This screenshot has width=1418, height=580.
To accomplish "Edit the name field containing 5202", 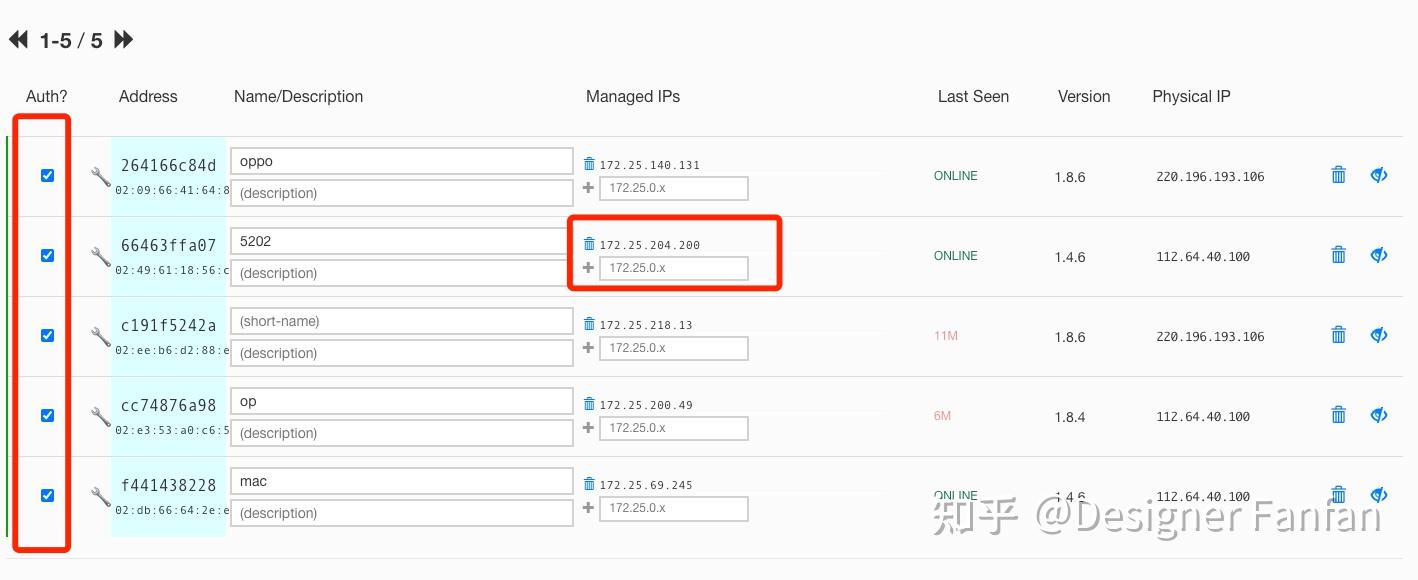I will 402,241.
